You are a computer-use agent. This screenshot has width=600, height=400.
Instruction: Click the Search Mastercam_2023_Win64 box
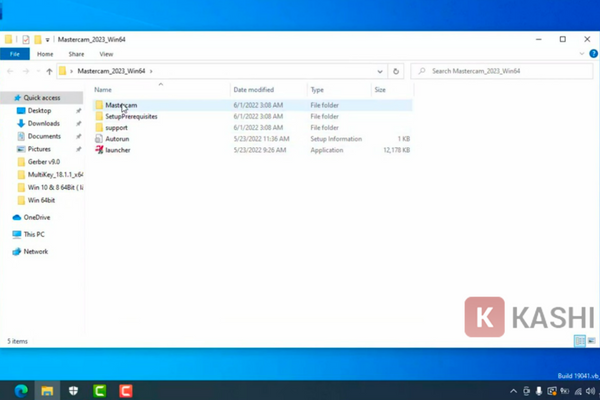click(500, 72)
